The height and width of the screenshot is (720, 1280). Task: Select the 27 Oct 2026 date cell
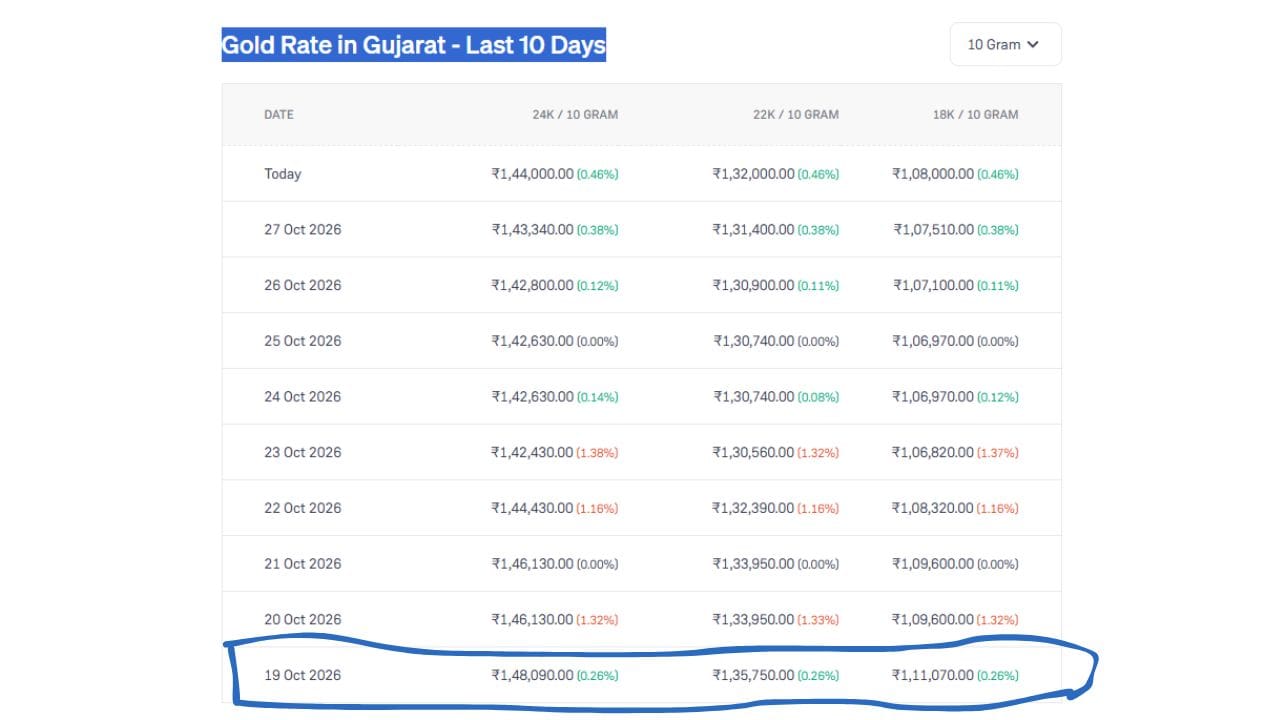click(303, 229)
